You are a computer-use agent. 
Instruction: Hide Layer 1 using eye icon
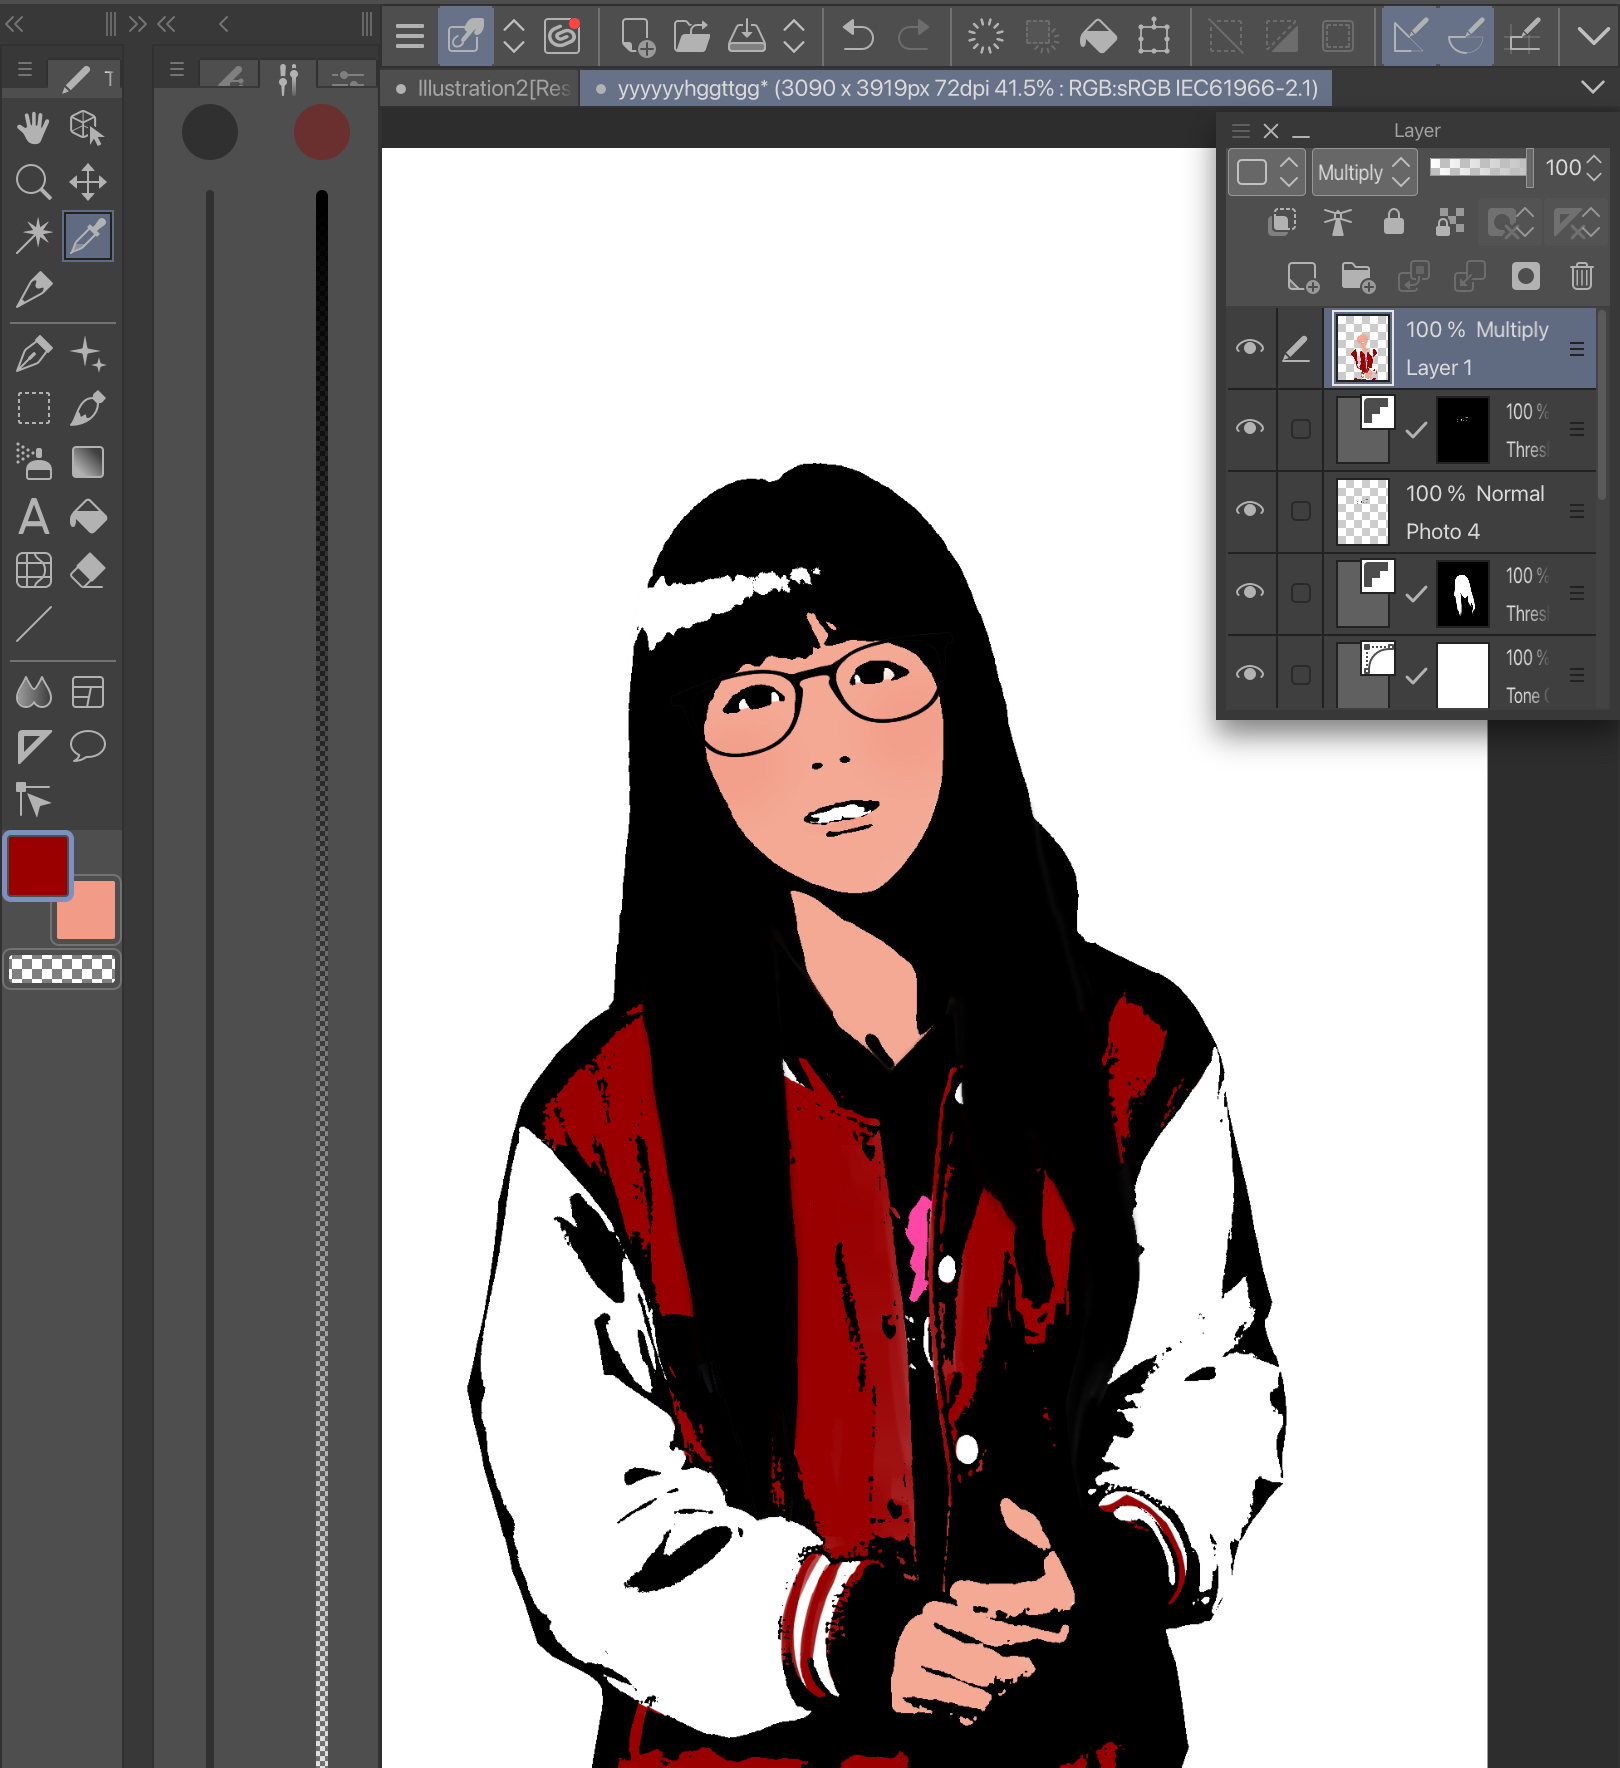1249,348
